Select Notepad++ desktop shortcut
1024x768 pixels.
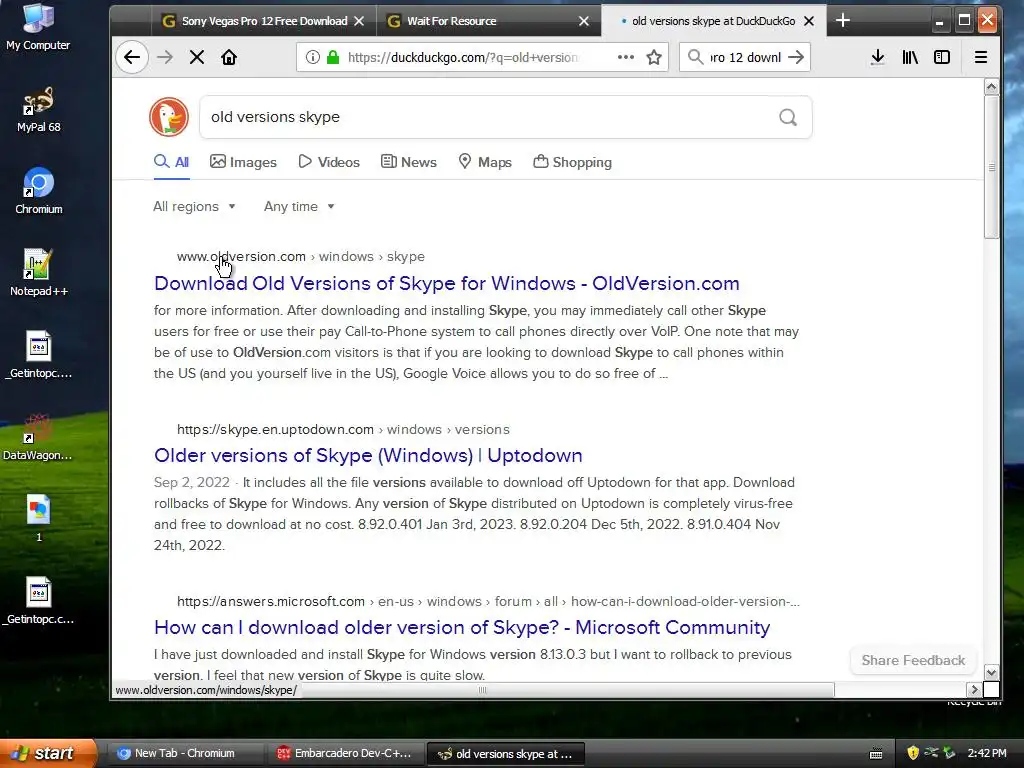click(39, 273)
